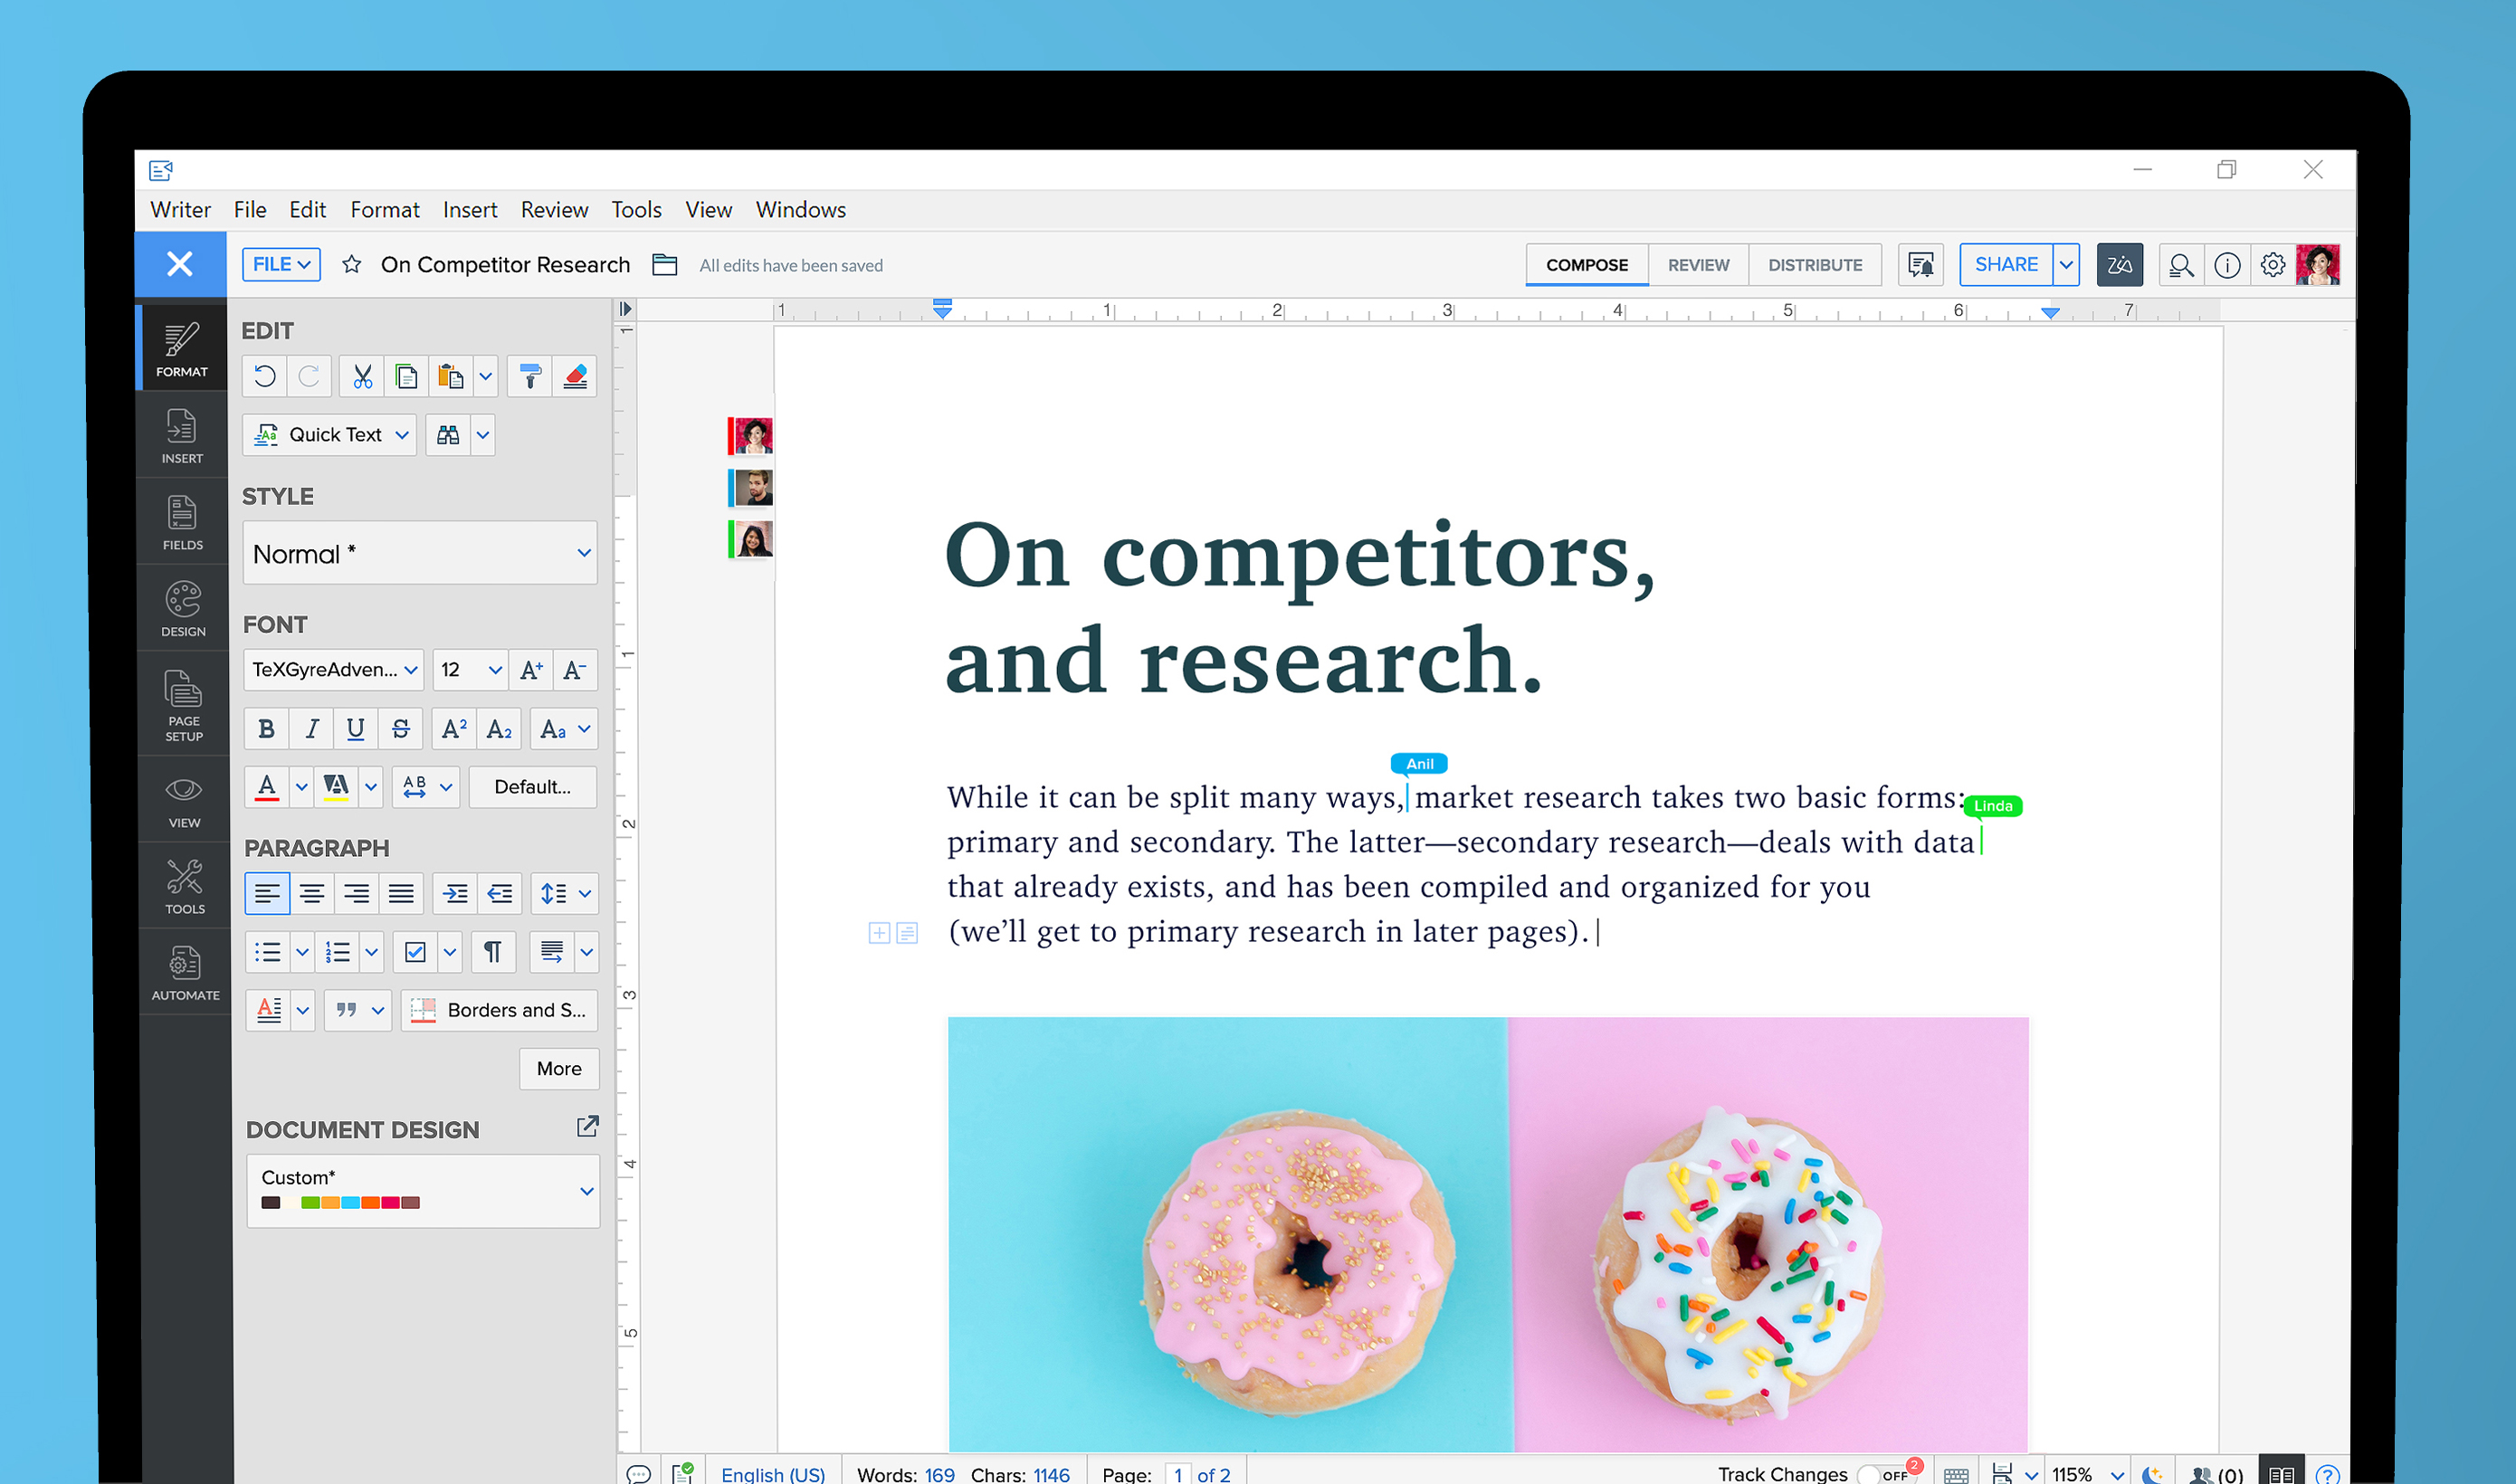Open the Automate sidebar panel
This screenshot has height=1484, width=2516.
pyautogui.click(x=185, y=972)
